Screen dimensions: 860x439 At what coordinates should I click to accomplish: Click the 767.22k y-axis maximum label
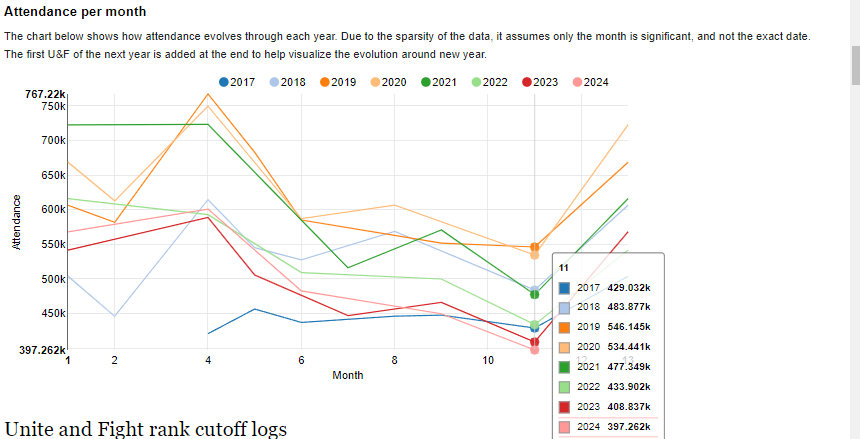[x=46, y=94]
